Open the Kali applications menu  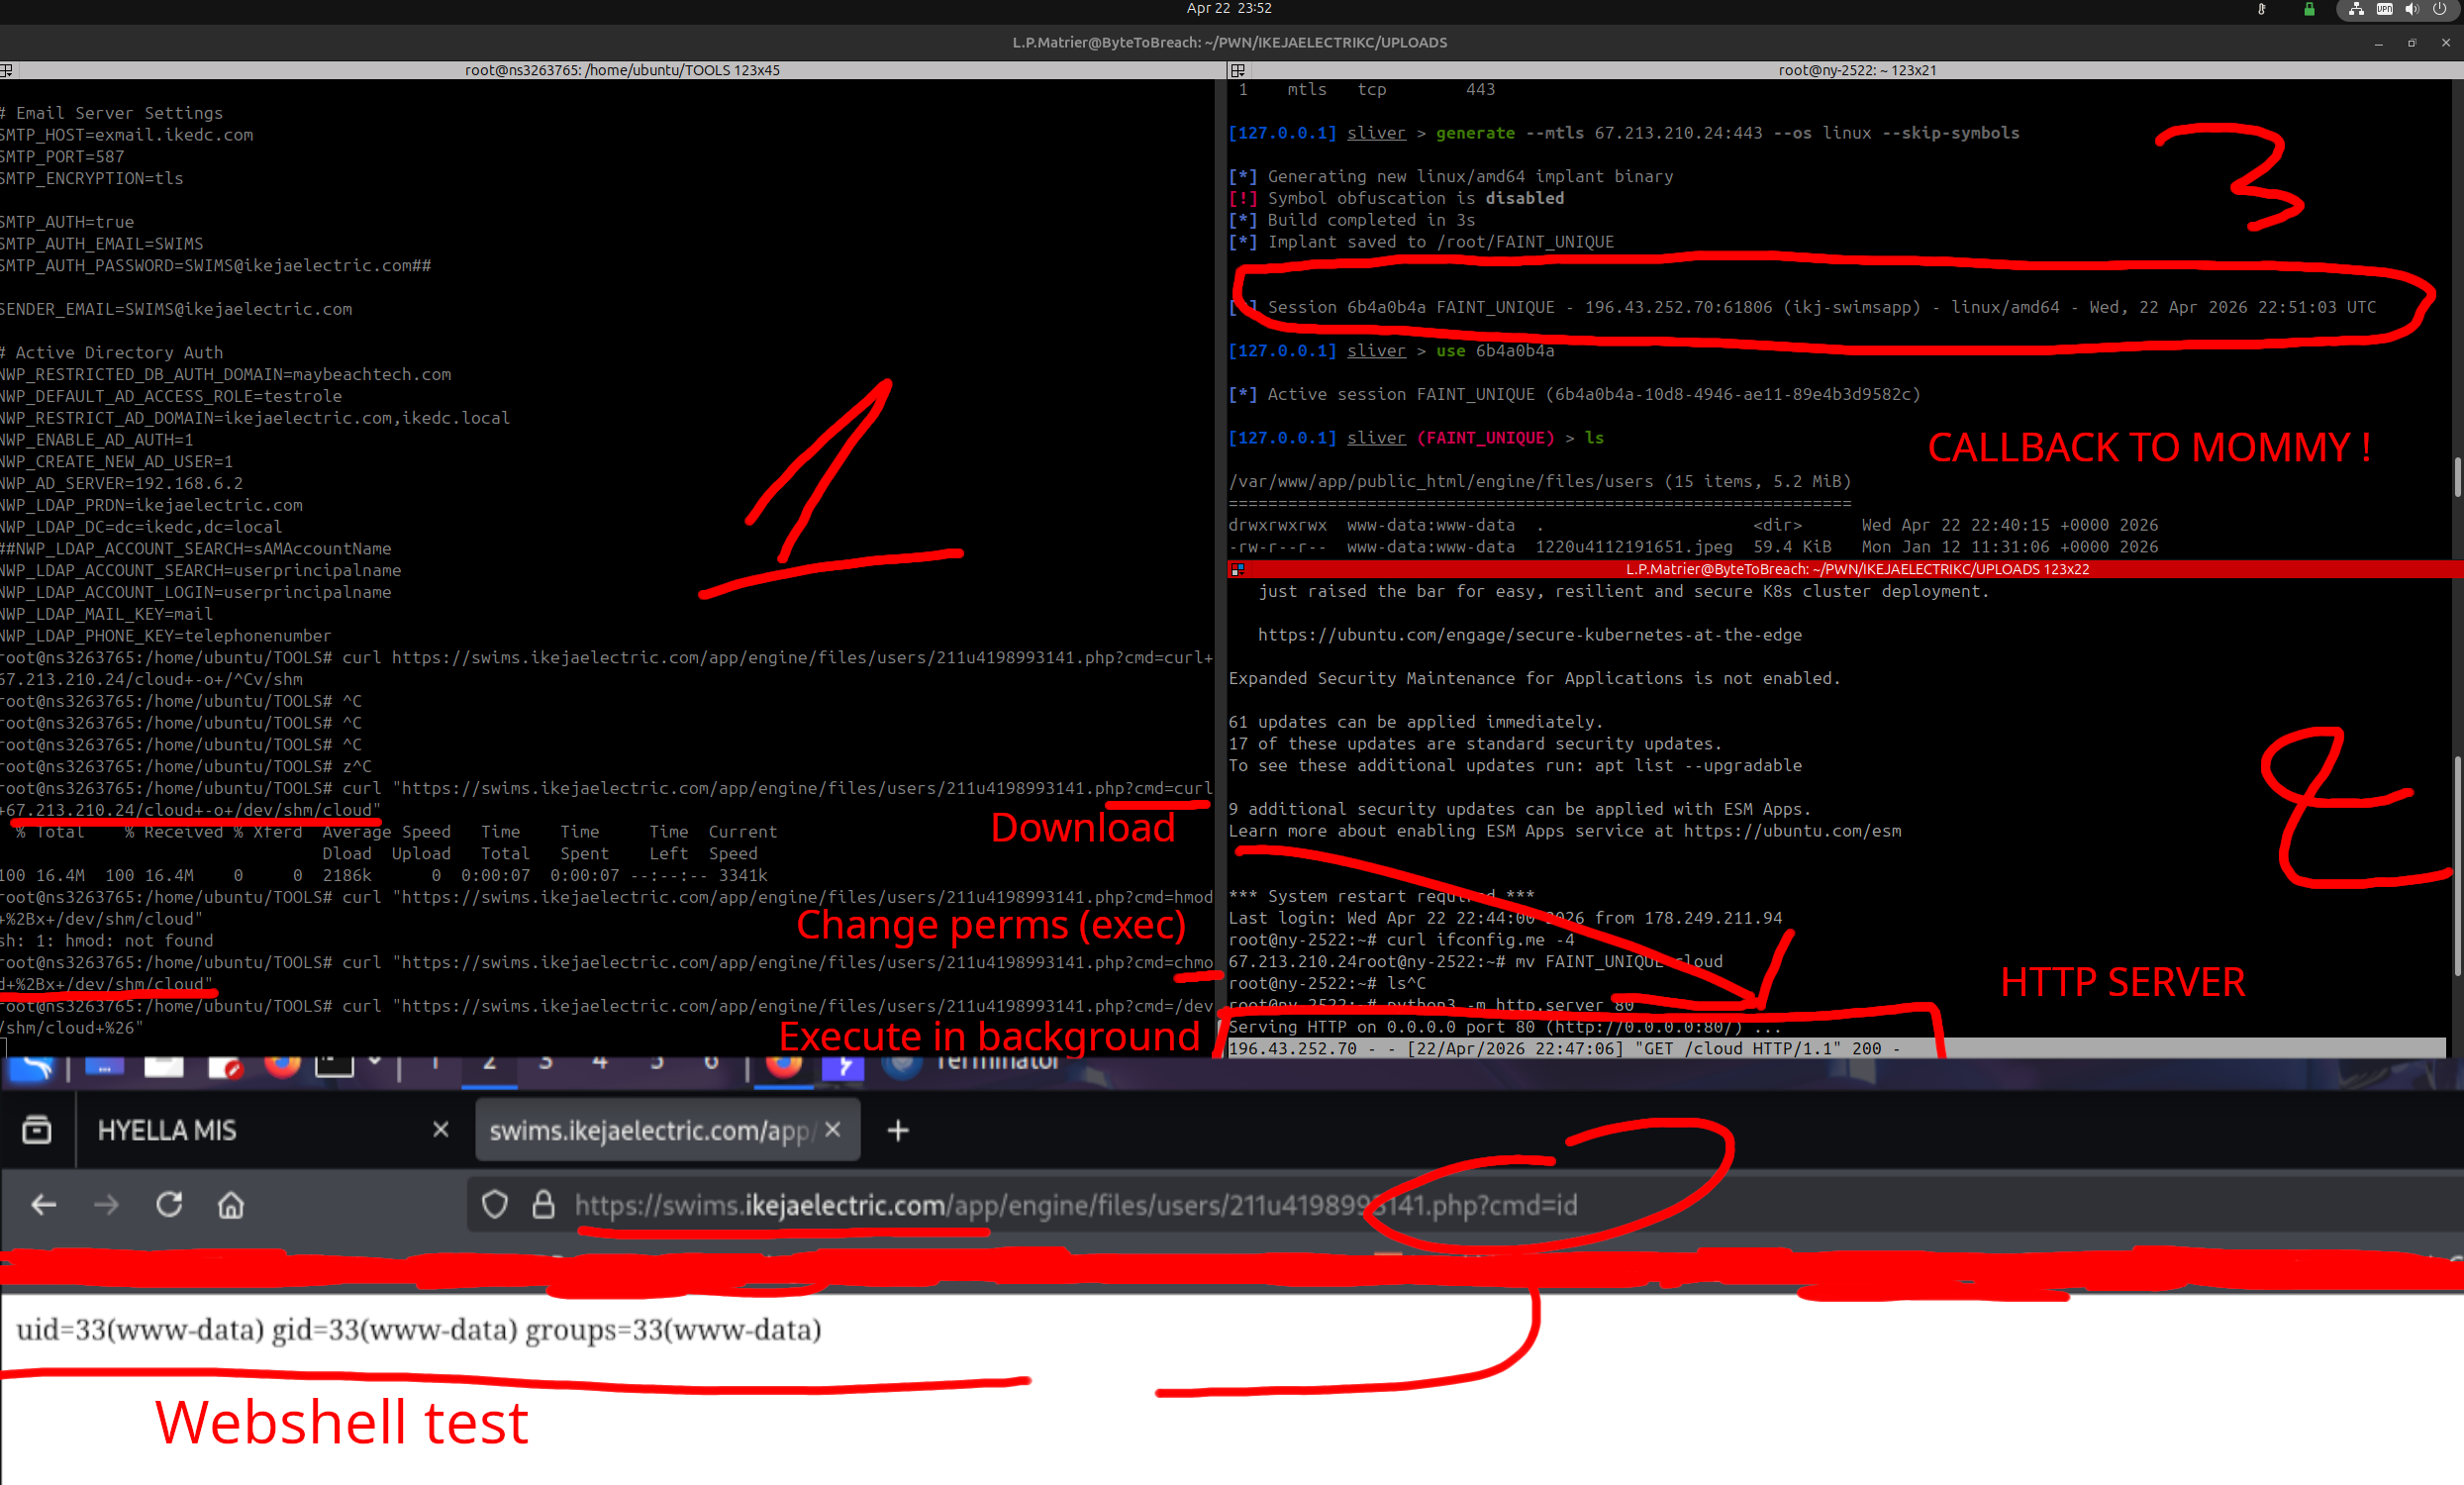point(32,1066)
